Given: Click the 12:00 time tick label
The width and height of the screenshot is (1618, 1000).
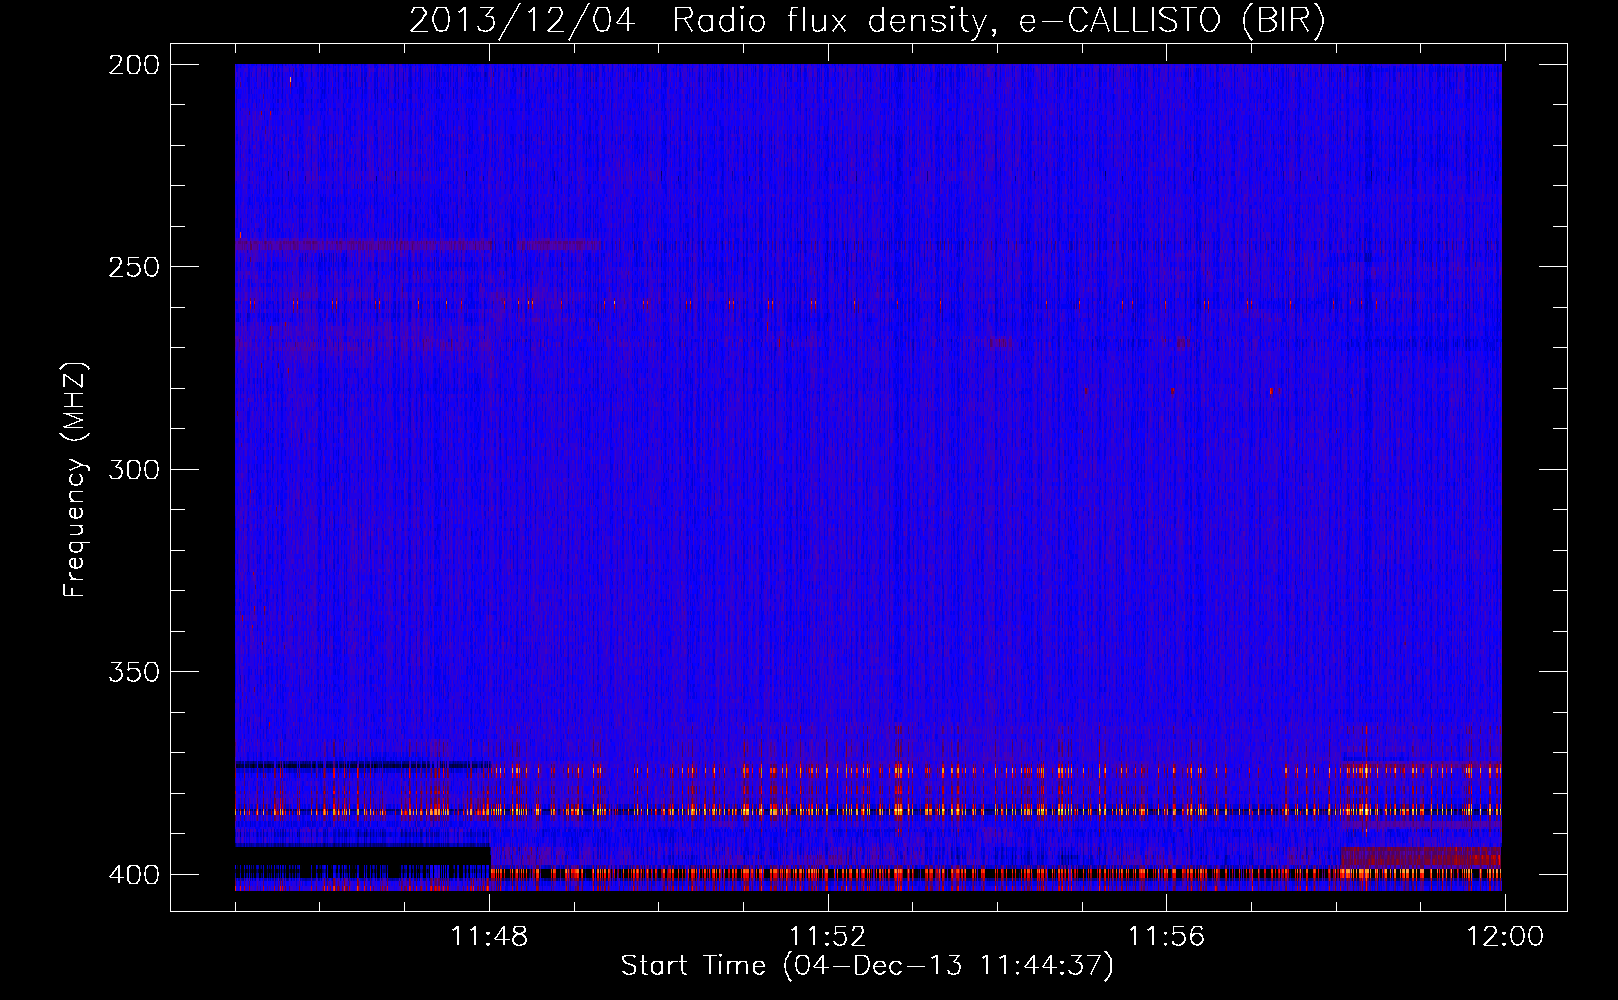Looking at the screenshot, I should [1505, 937].
